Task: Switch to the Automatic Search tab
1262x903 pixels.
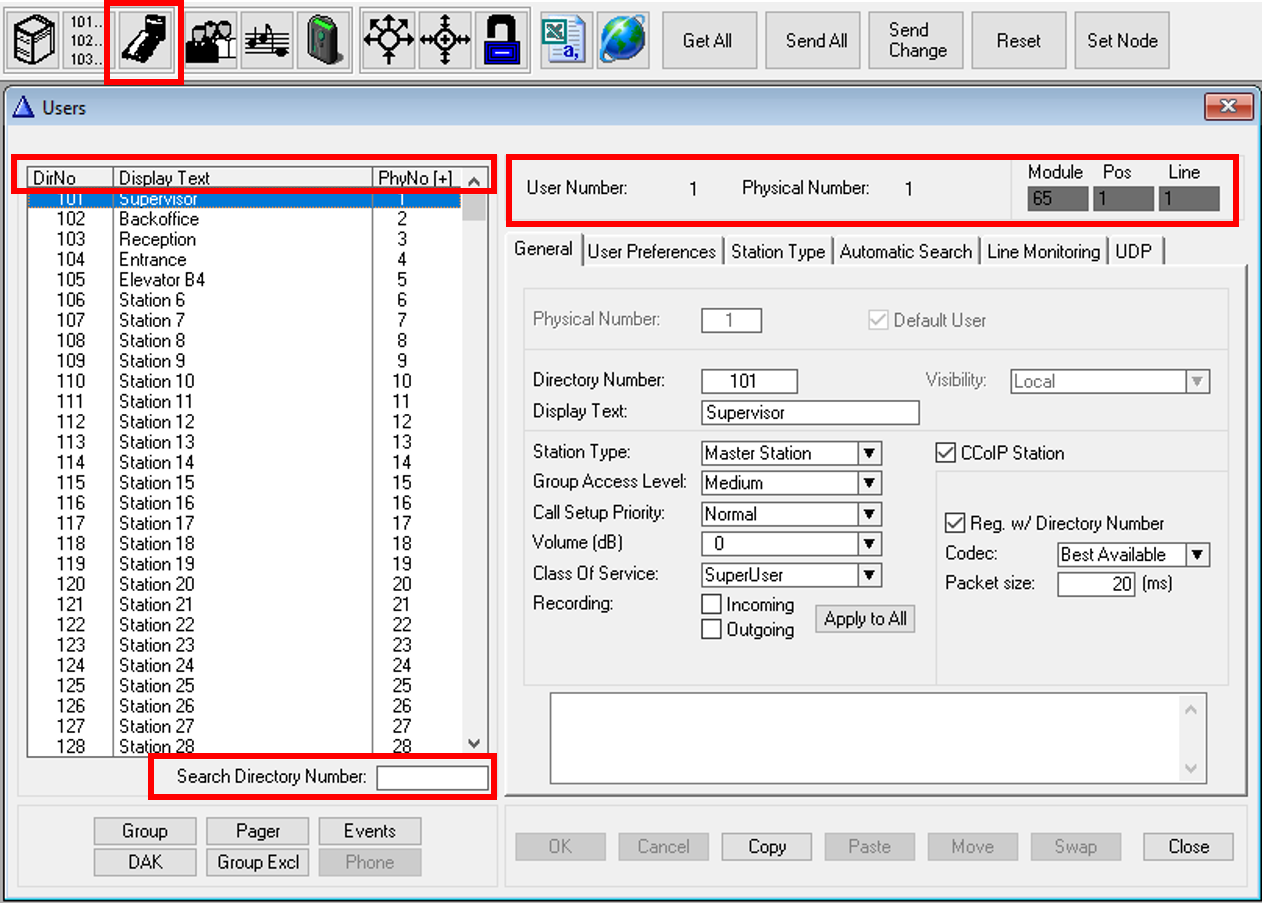Action: click(906, 252)
